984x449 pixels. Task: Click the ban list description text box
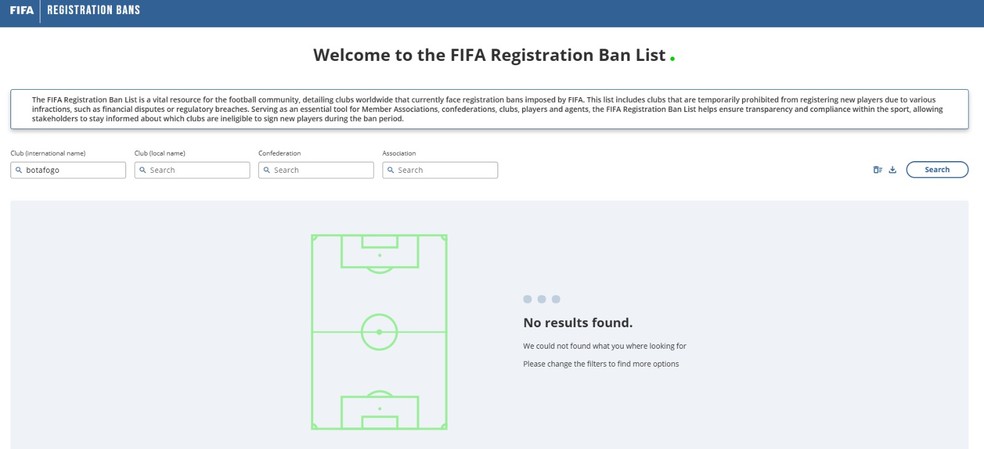(489, 109)
